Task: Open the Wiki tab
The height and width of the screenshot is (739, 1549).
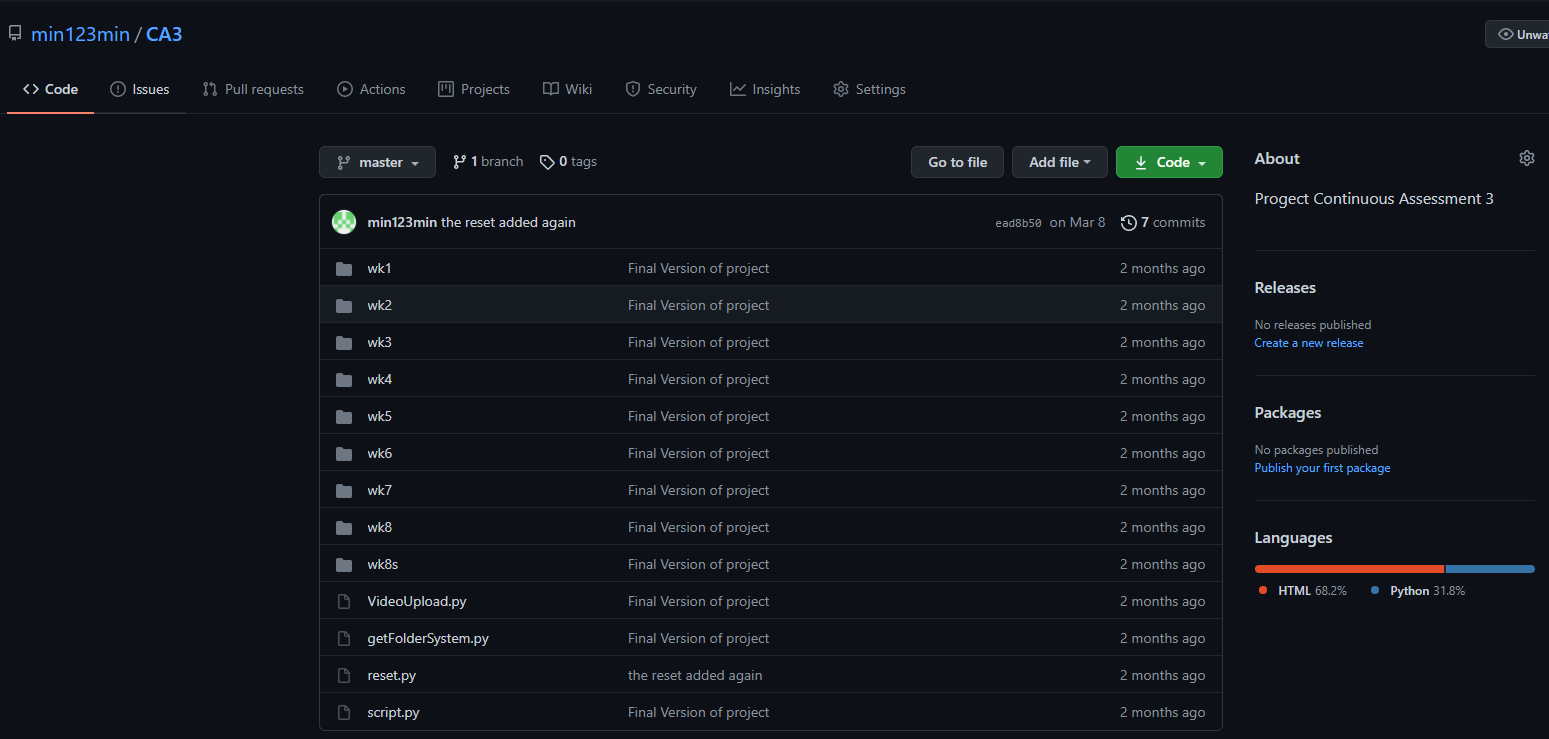Action: point(567,89)
